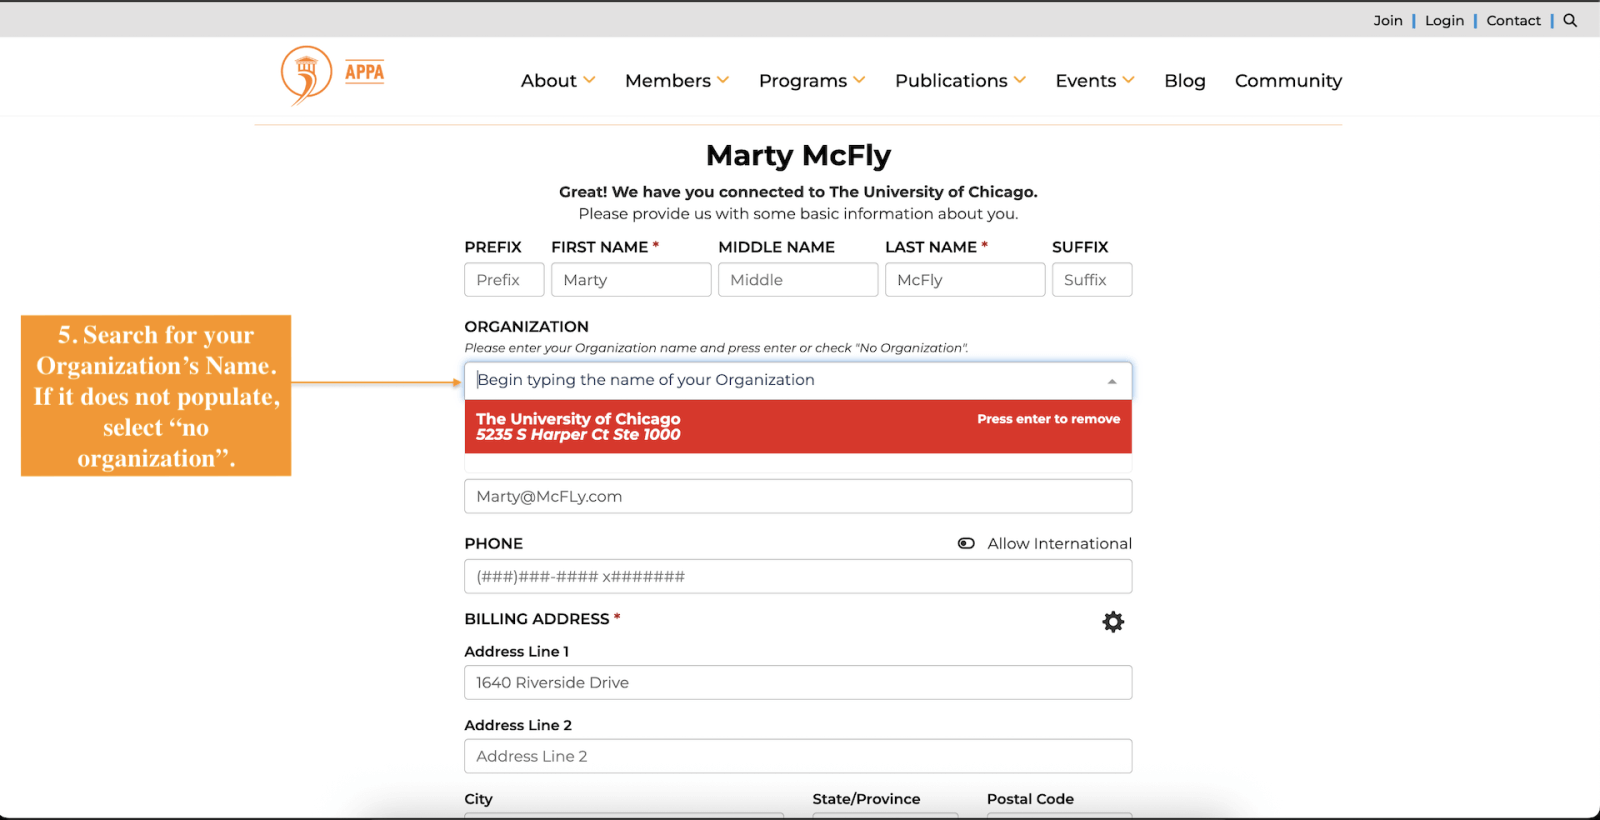Screen dimensions: 1600x820
Task: Go to the Blog page
Action: click(1184, 81)
